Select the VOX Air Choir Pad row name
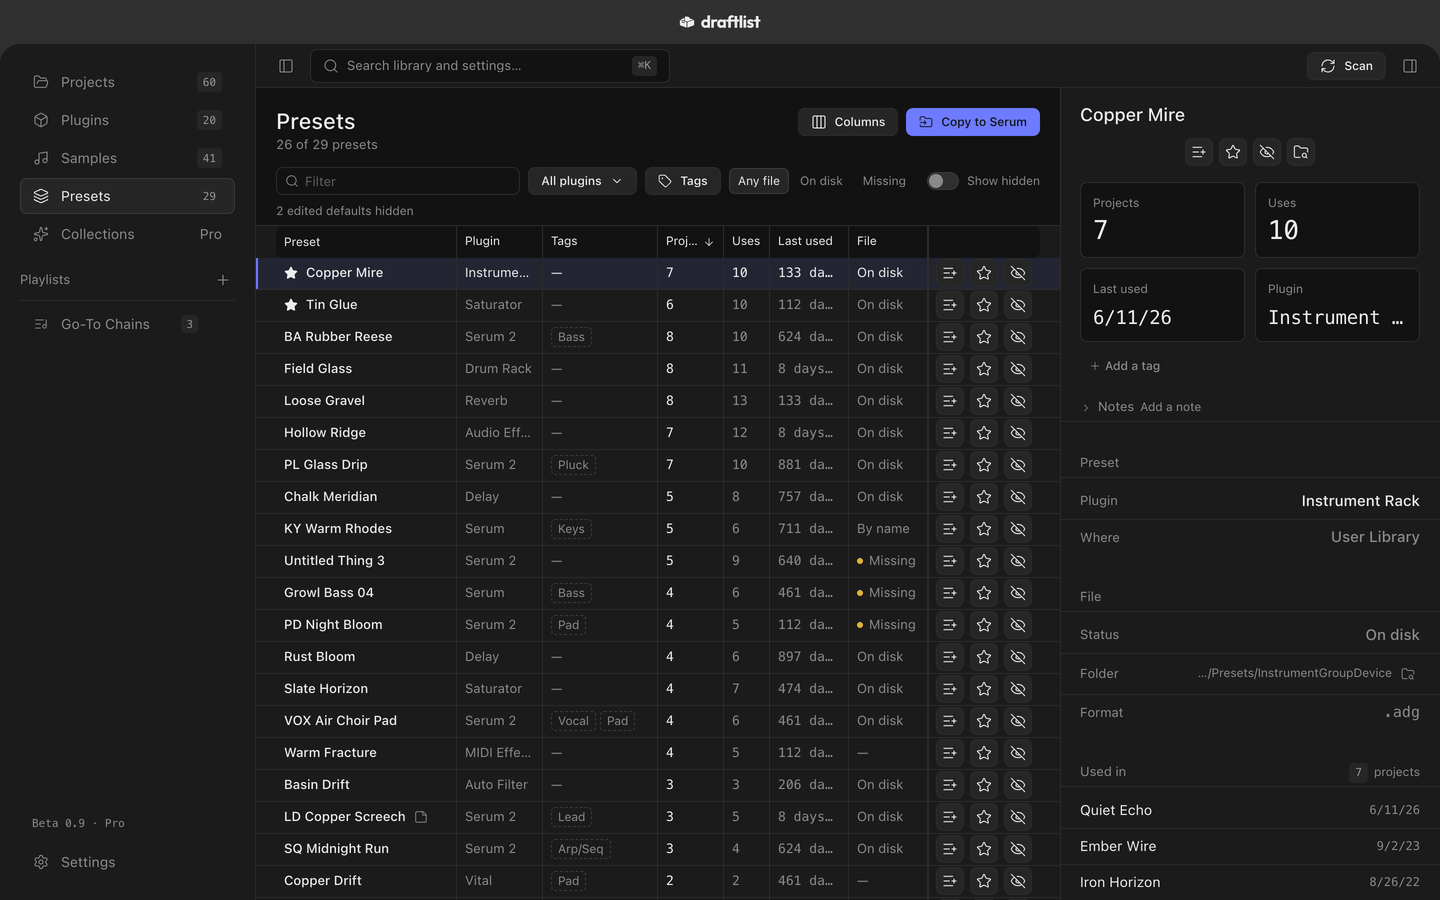The image size is (1440, 900). tap(340, 721)
